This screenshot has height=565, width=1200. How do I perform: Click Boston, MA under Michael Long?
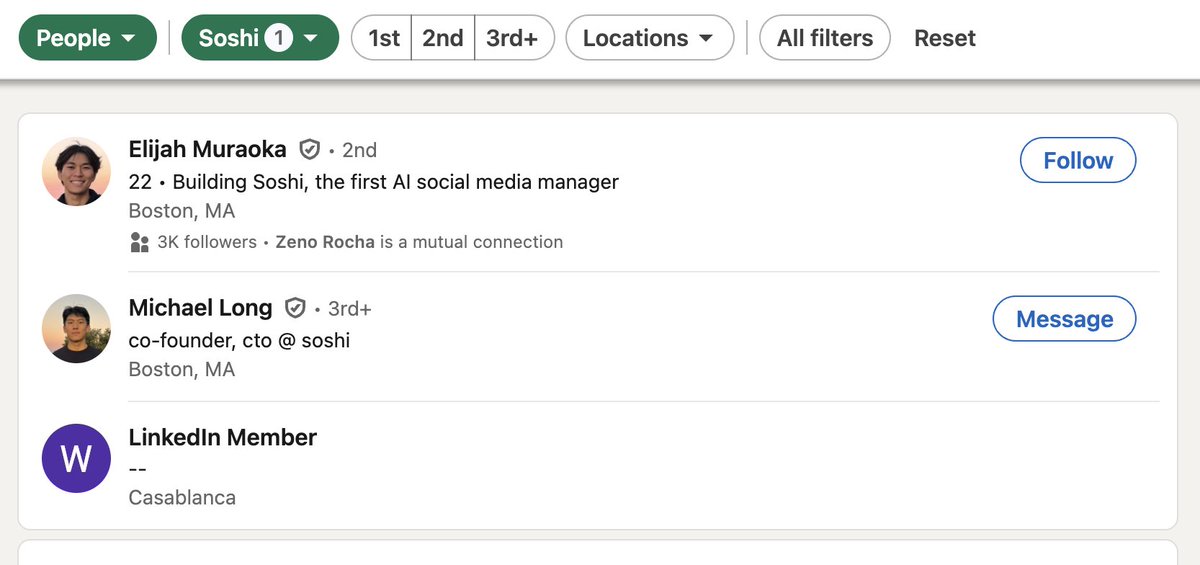pos(182,369)
